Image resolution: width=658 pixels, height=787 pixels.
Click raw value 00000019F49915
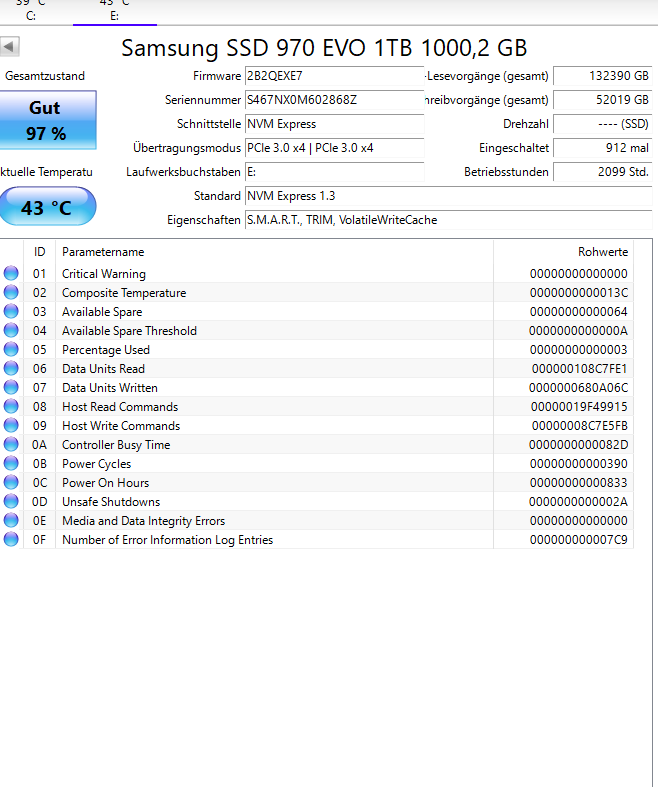point(579,407)
